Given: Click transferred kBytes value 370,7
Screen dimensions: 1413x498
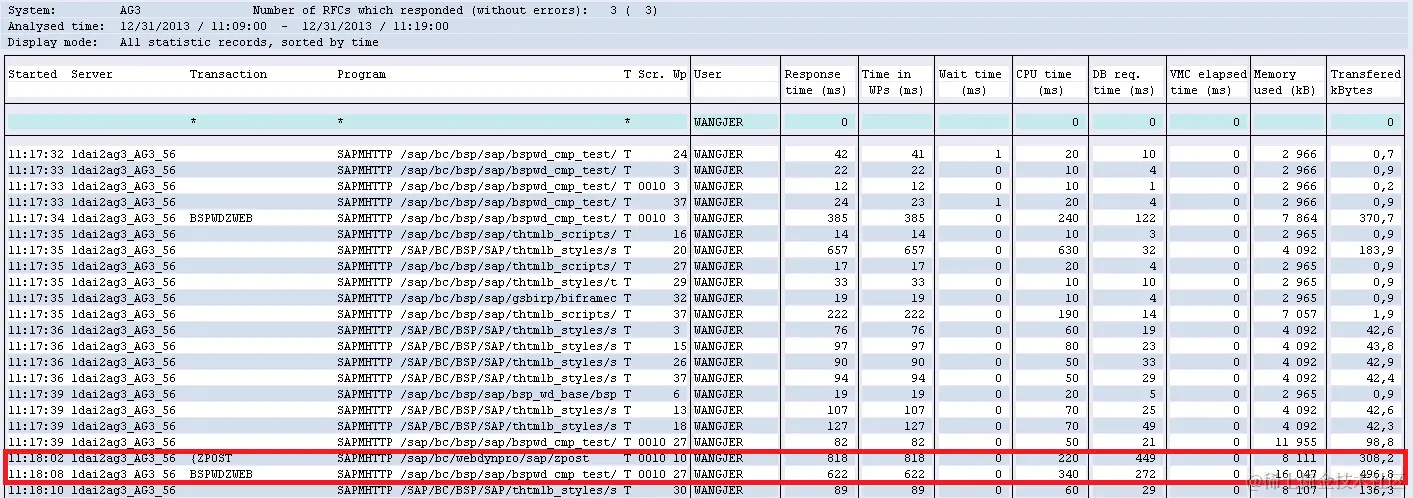Looking at the screenshot, I should (1376, 218).
